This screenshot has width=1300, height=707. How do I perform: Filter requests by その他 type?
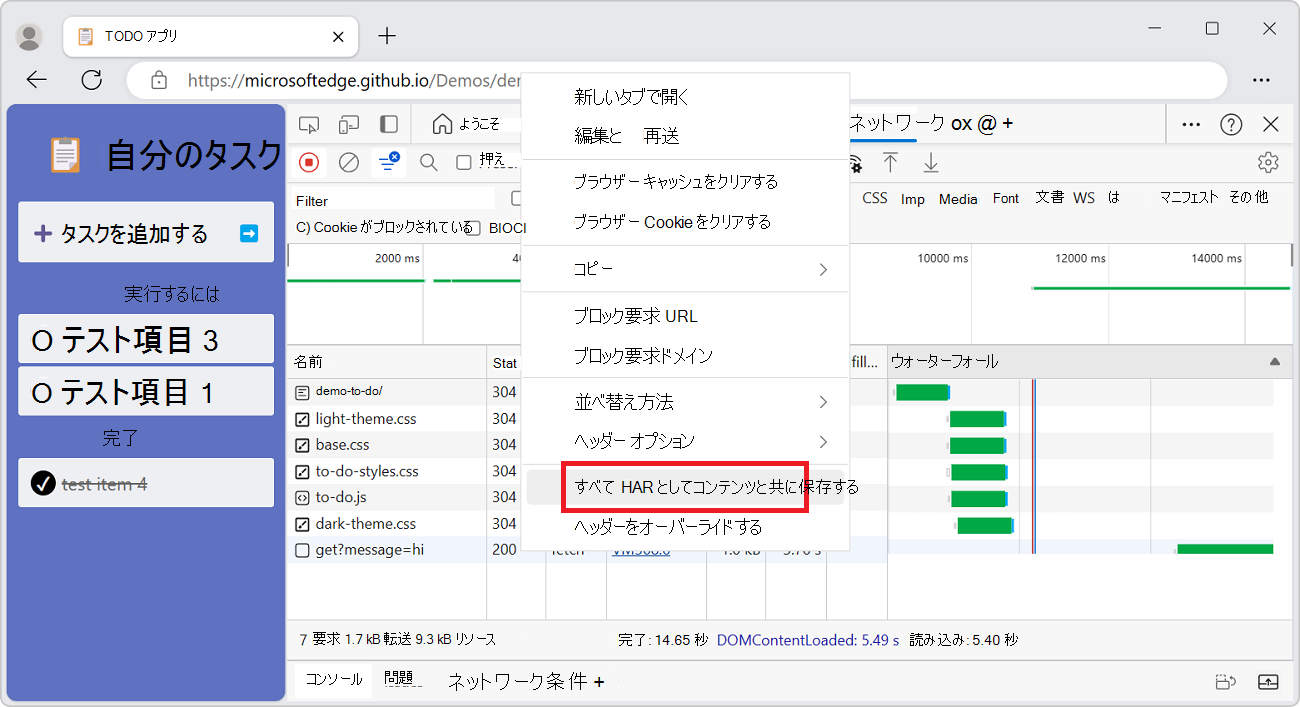click(x=1248, y=198)
